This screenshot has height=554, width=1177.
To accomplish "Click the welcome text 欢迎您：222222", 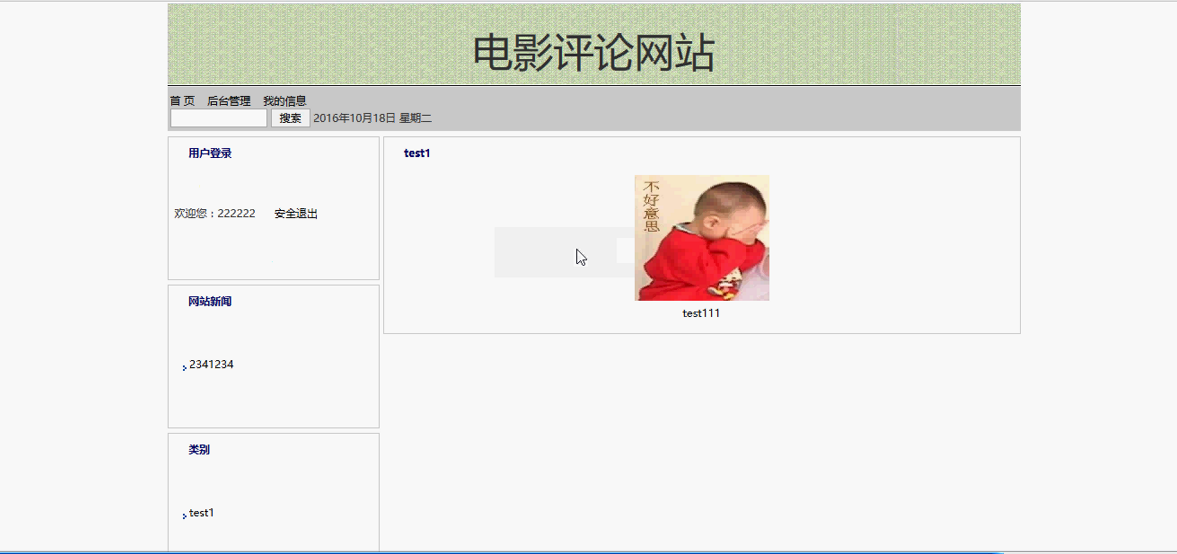I will point(215,214).
